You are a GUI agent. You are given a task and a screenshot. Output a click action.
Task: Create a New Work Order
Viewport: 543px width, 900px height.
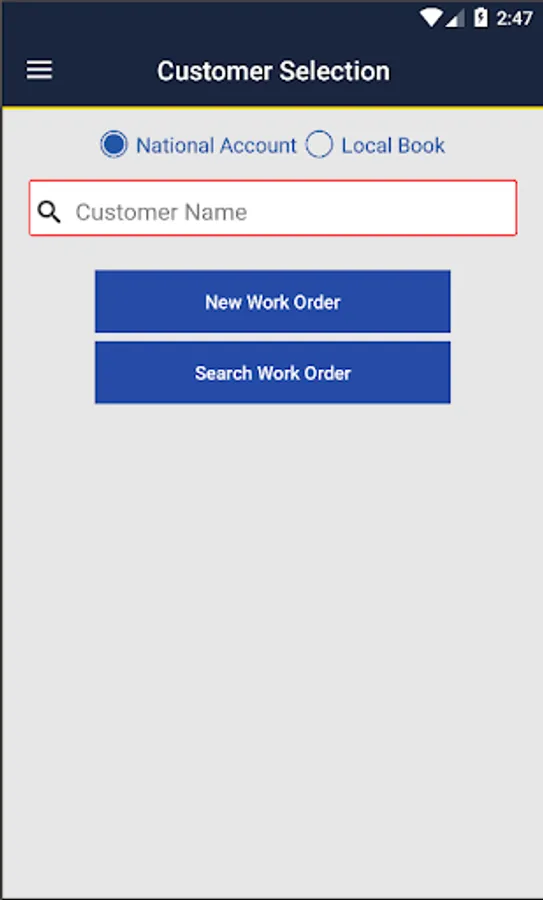pos(273,301)
